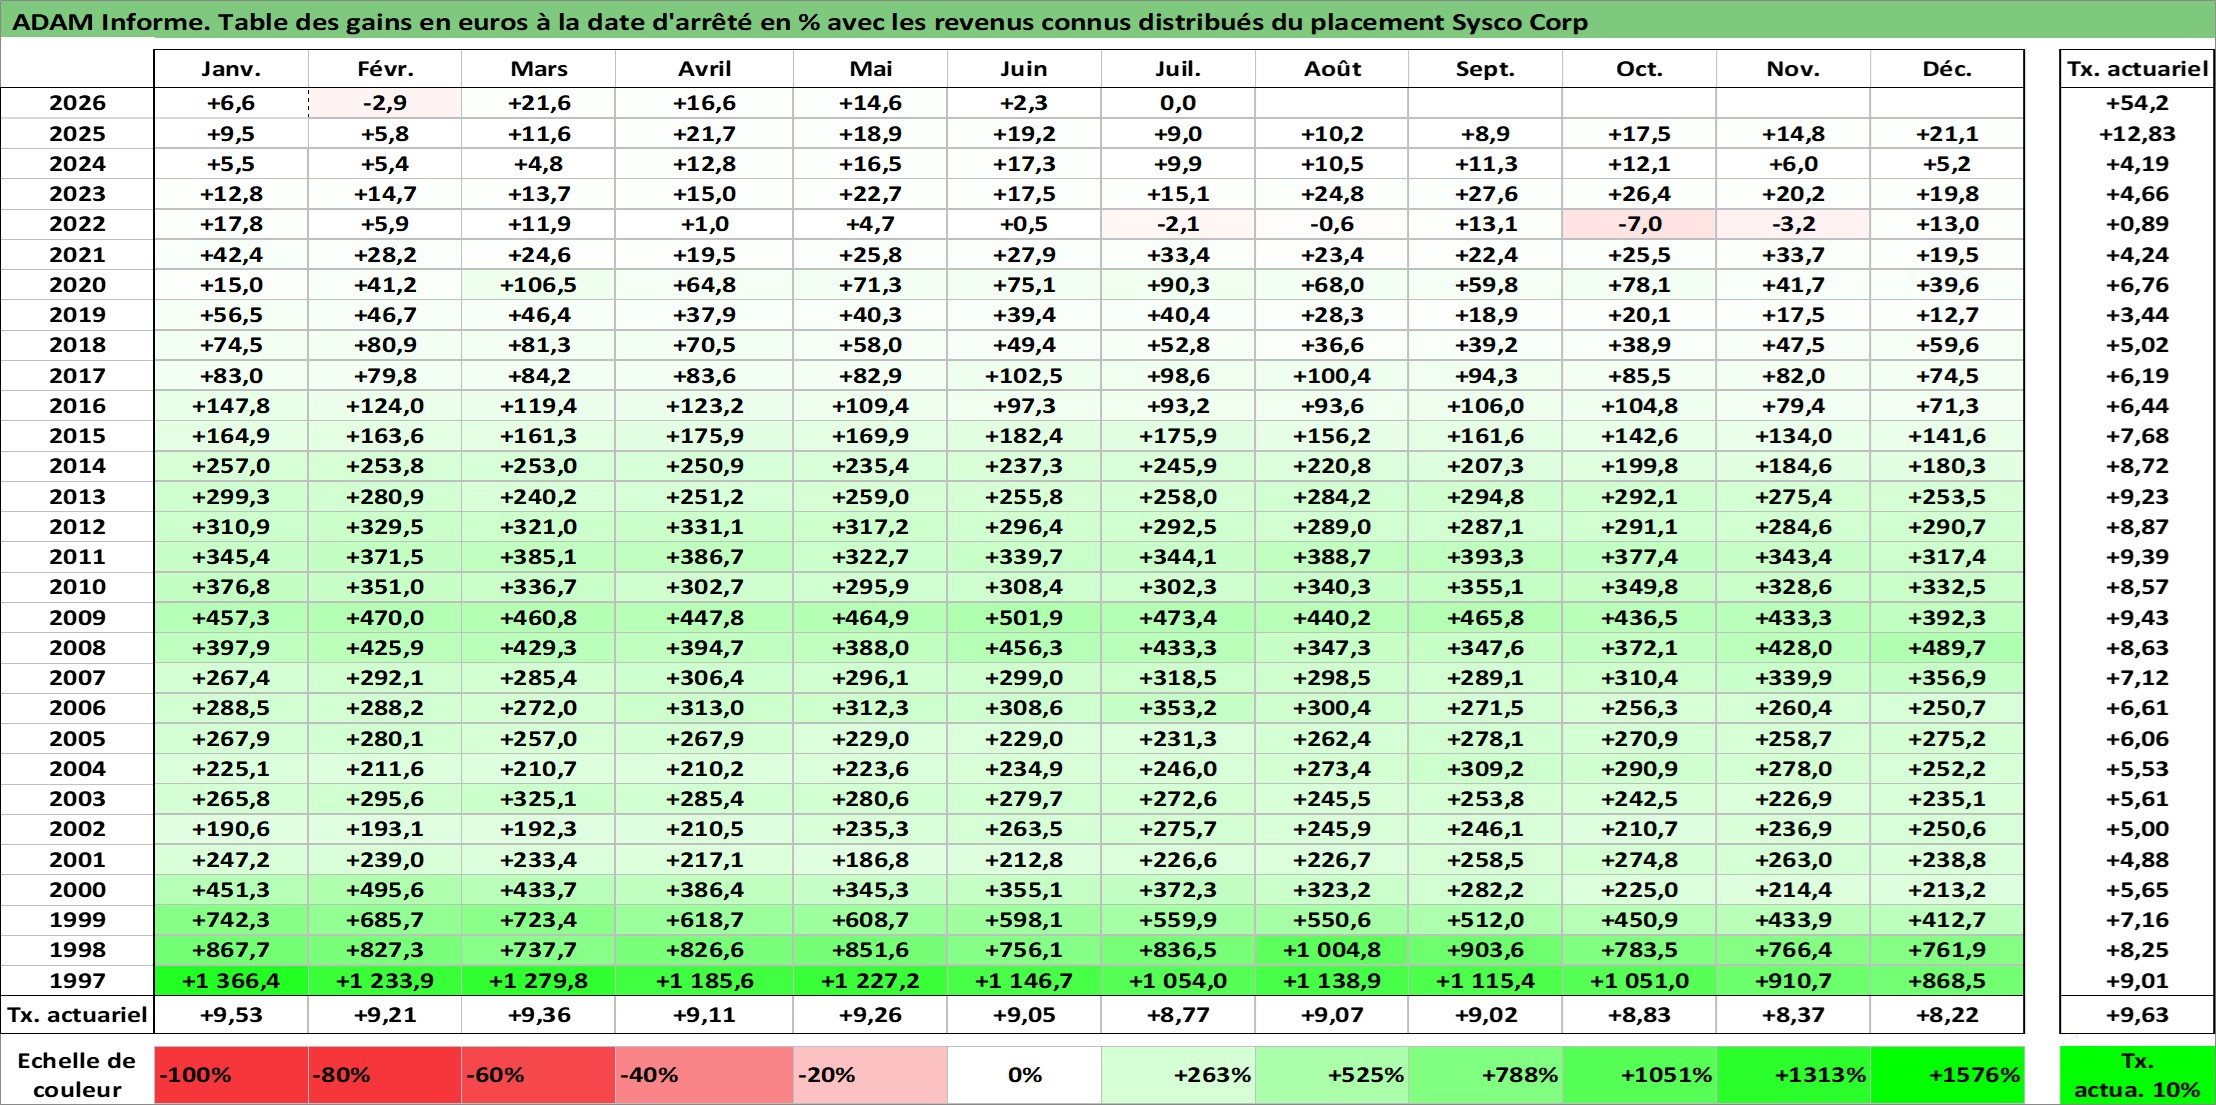Image resolution: width=2216 pixels, height=1105 pixels.
Task: Click the +1576% bright green scale swatch
Action: [x=1948, y=1075]
